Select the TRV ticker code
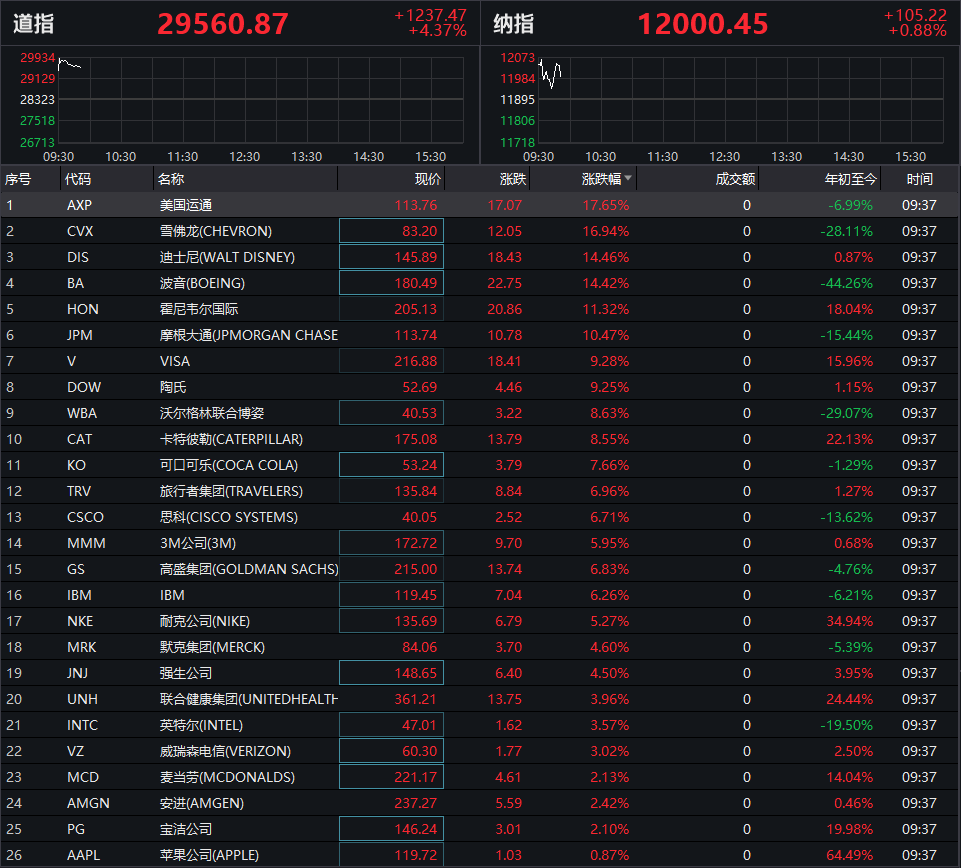Screen dimensions: 961x868 79,491
